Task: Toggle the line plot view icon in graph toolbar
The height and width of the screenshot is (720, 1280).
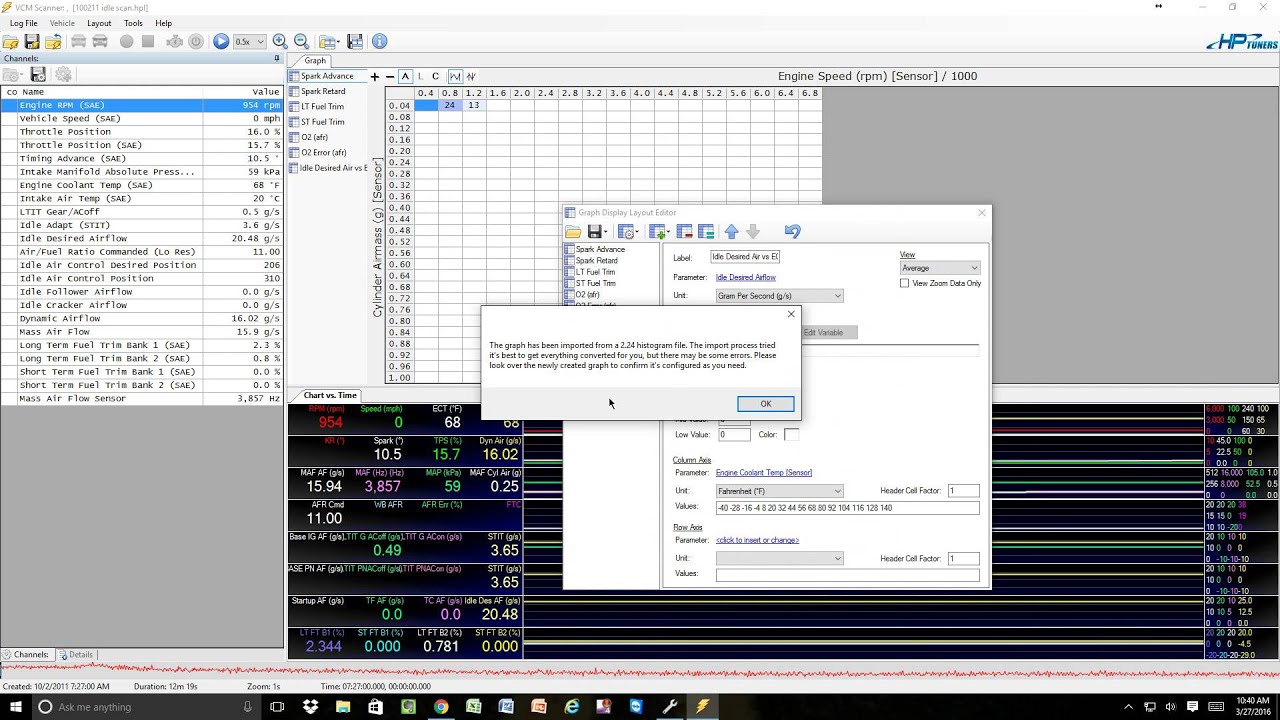Action: click(x=455, y=76)
